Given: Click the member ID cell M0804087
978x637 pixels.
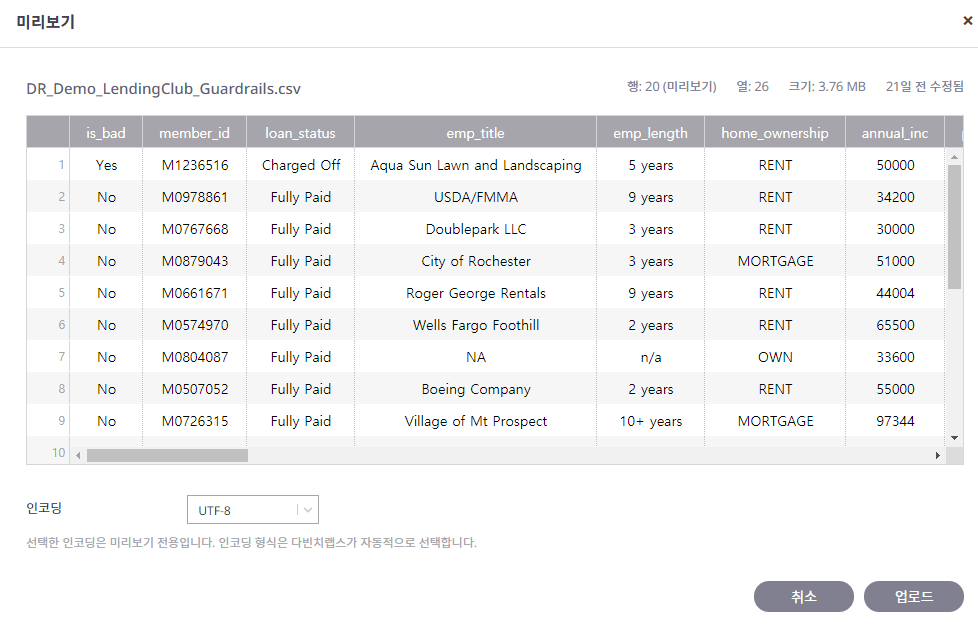Looking at the screenshot, I should pos(195,357).
